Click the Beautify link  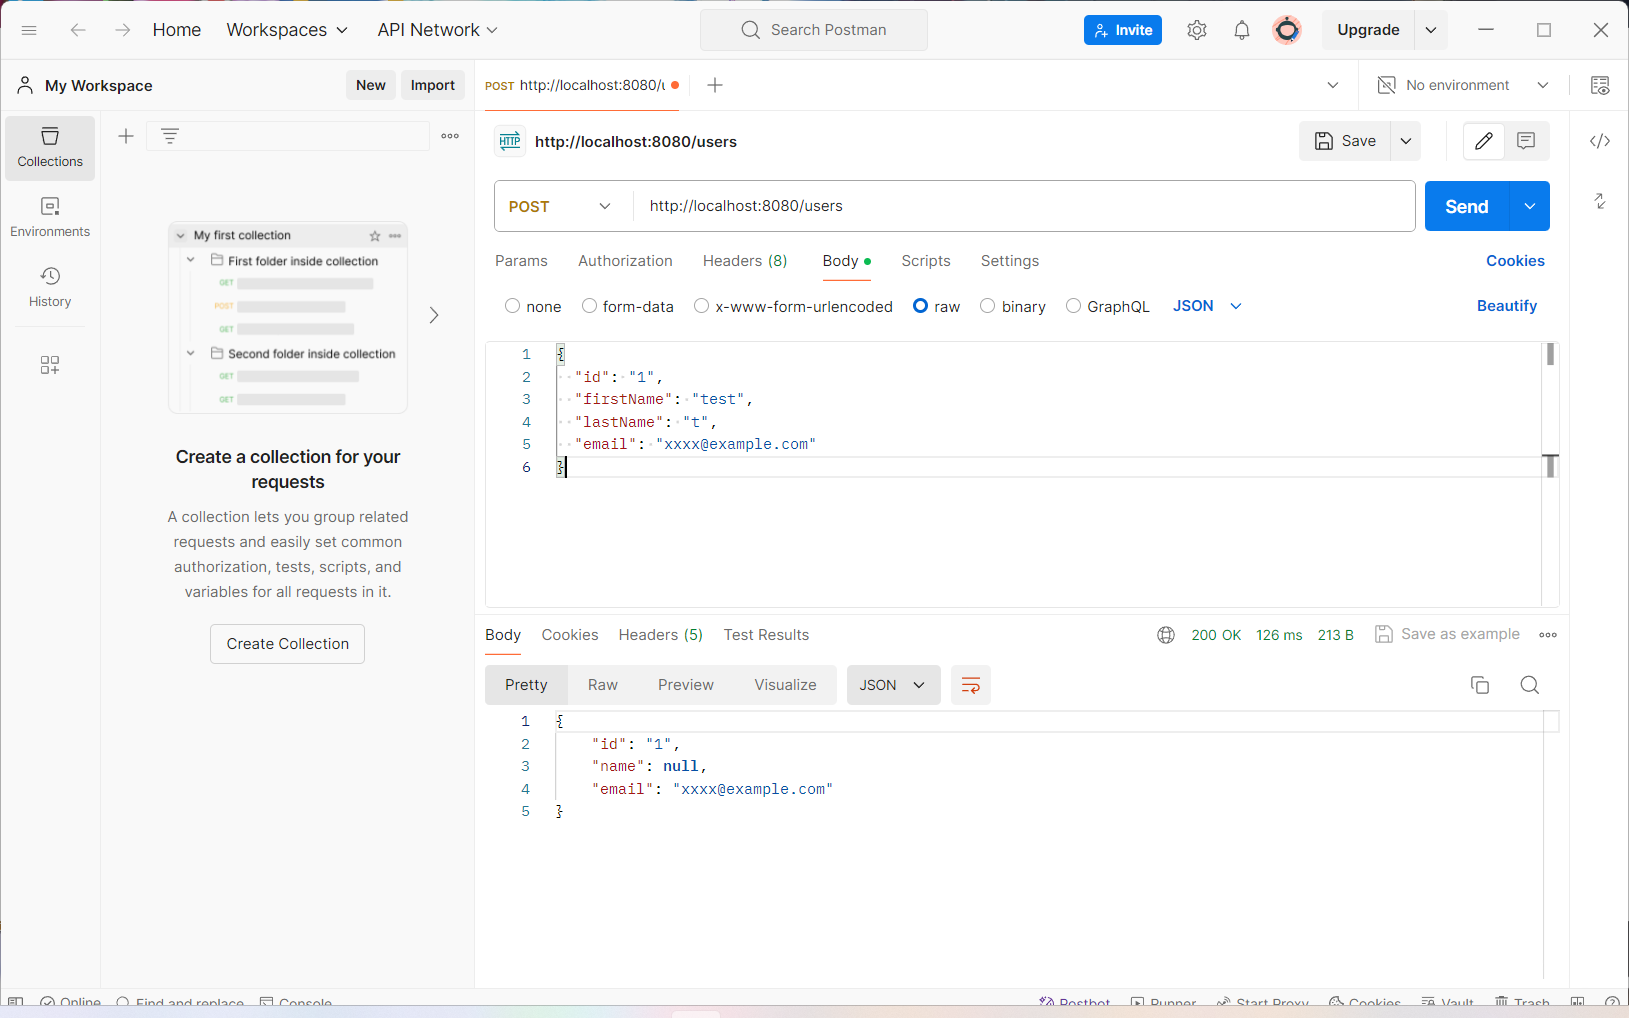(1507, 306)
